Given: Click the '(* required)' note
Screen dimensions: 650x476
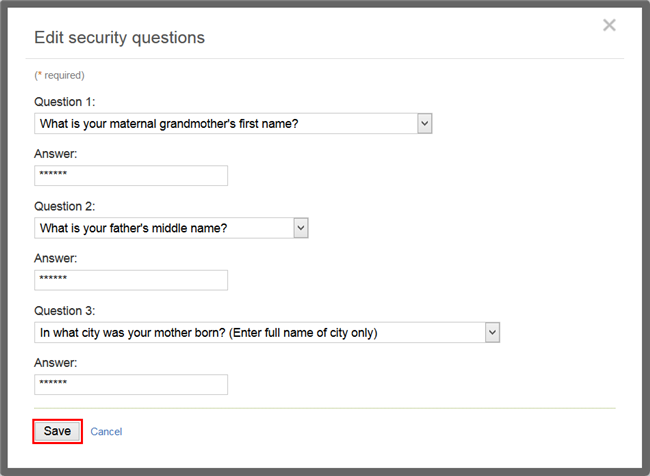Looking at the screenshot, I should pyautogui.click(x=59, y=75).
